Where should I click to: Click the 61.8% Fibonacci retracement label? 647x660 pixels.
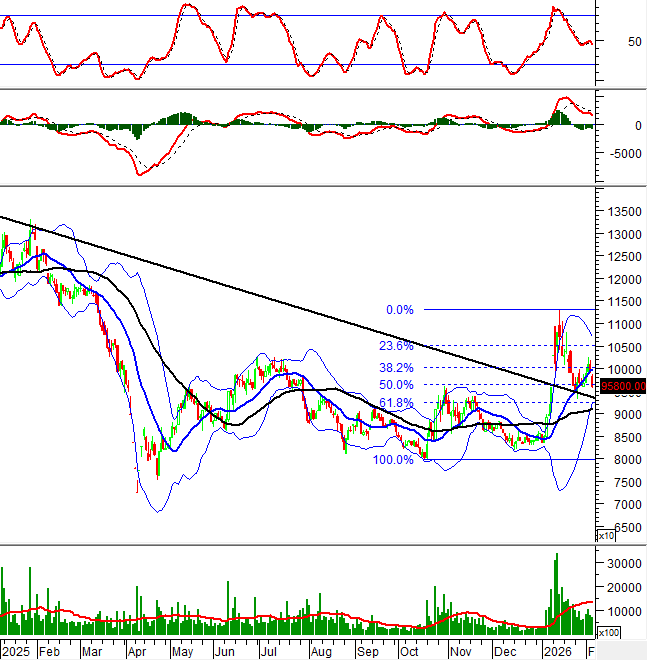point(396,403)
